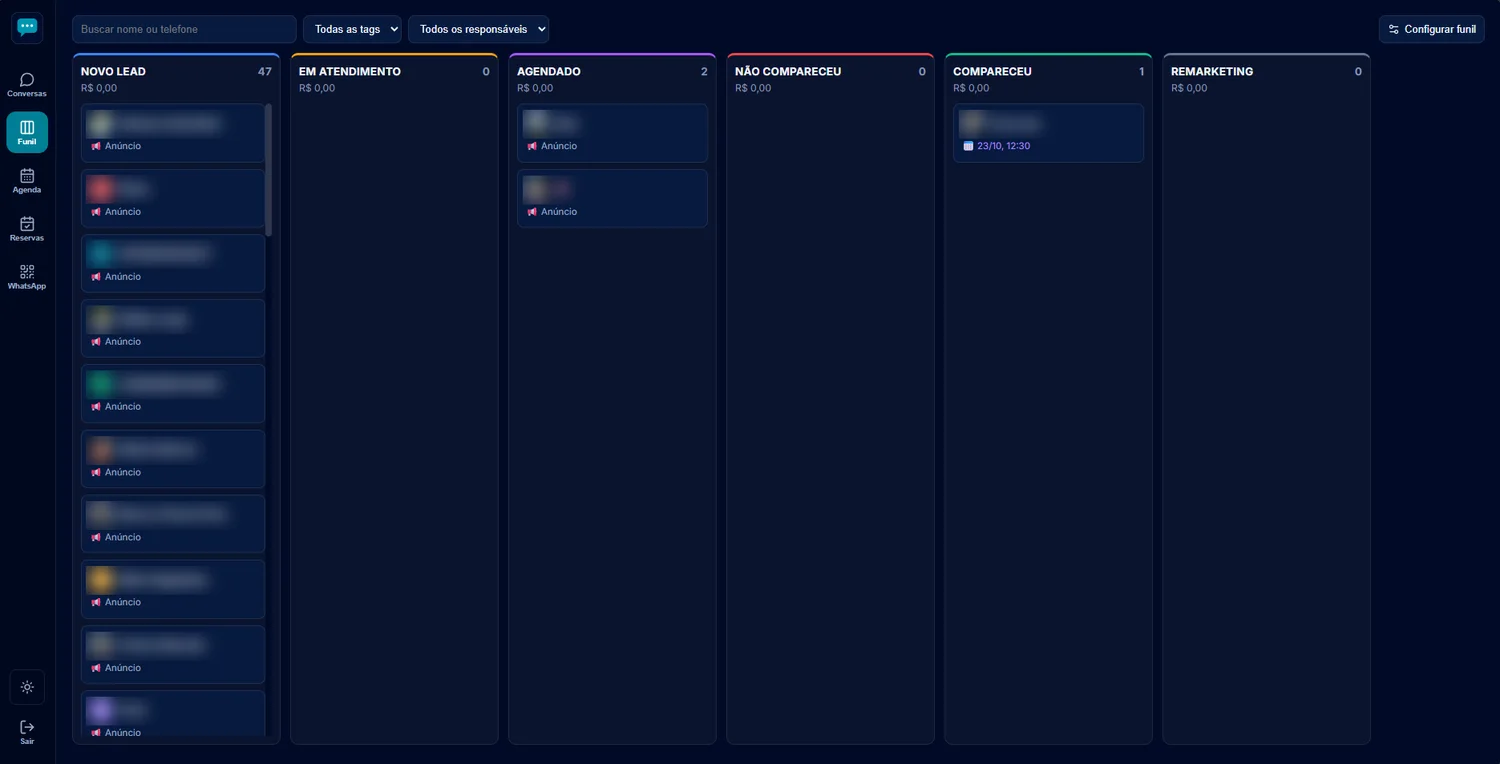This screenshot has width=1500, height=764.
Task: Go to the Agenda calendar page
Action: click(x=27, y=181)
